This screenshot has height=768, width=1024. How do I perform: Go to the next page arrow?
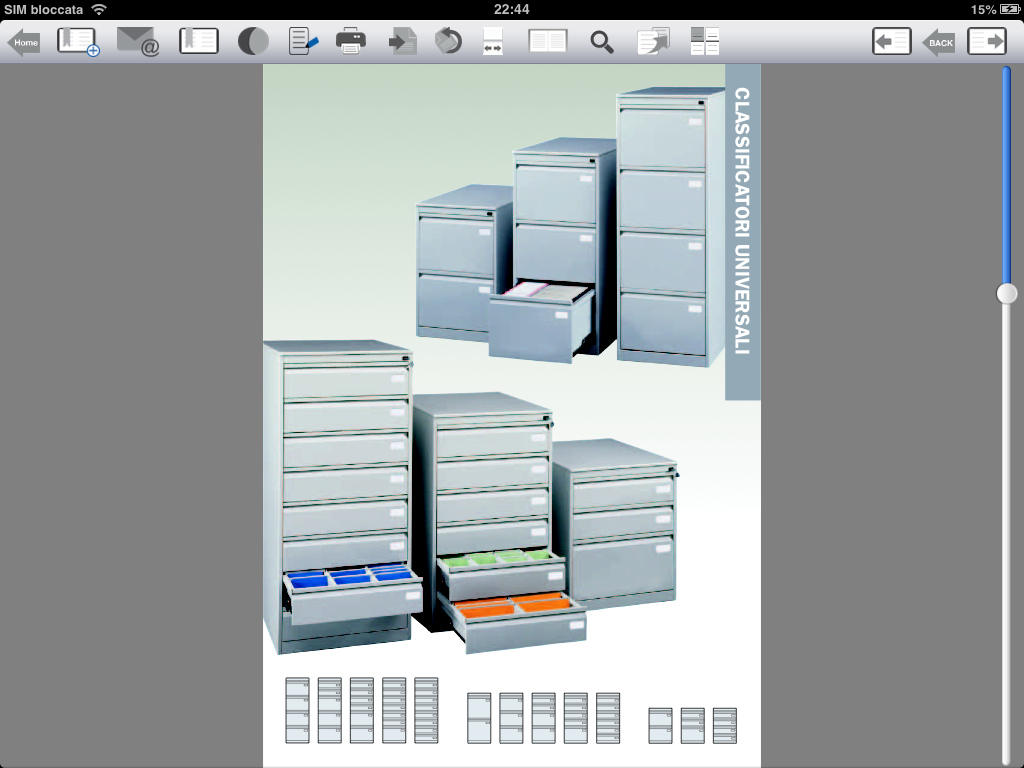click(x=987, y=42)
